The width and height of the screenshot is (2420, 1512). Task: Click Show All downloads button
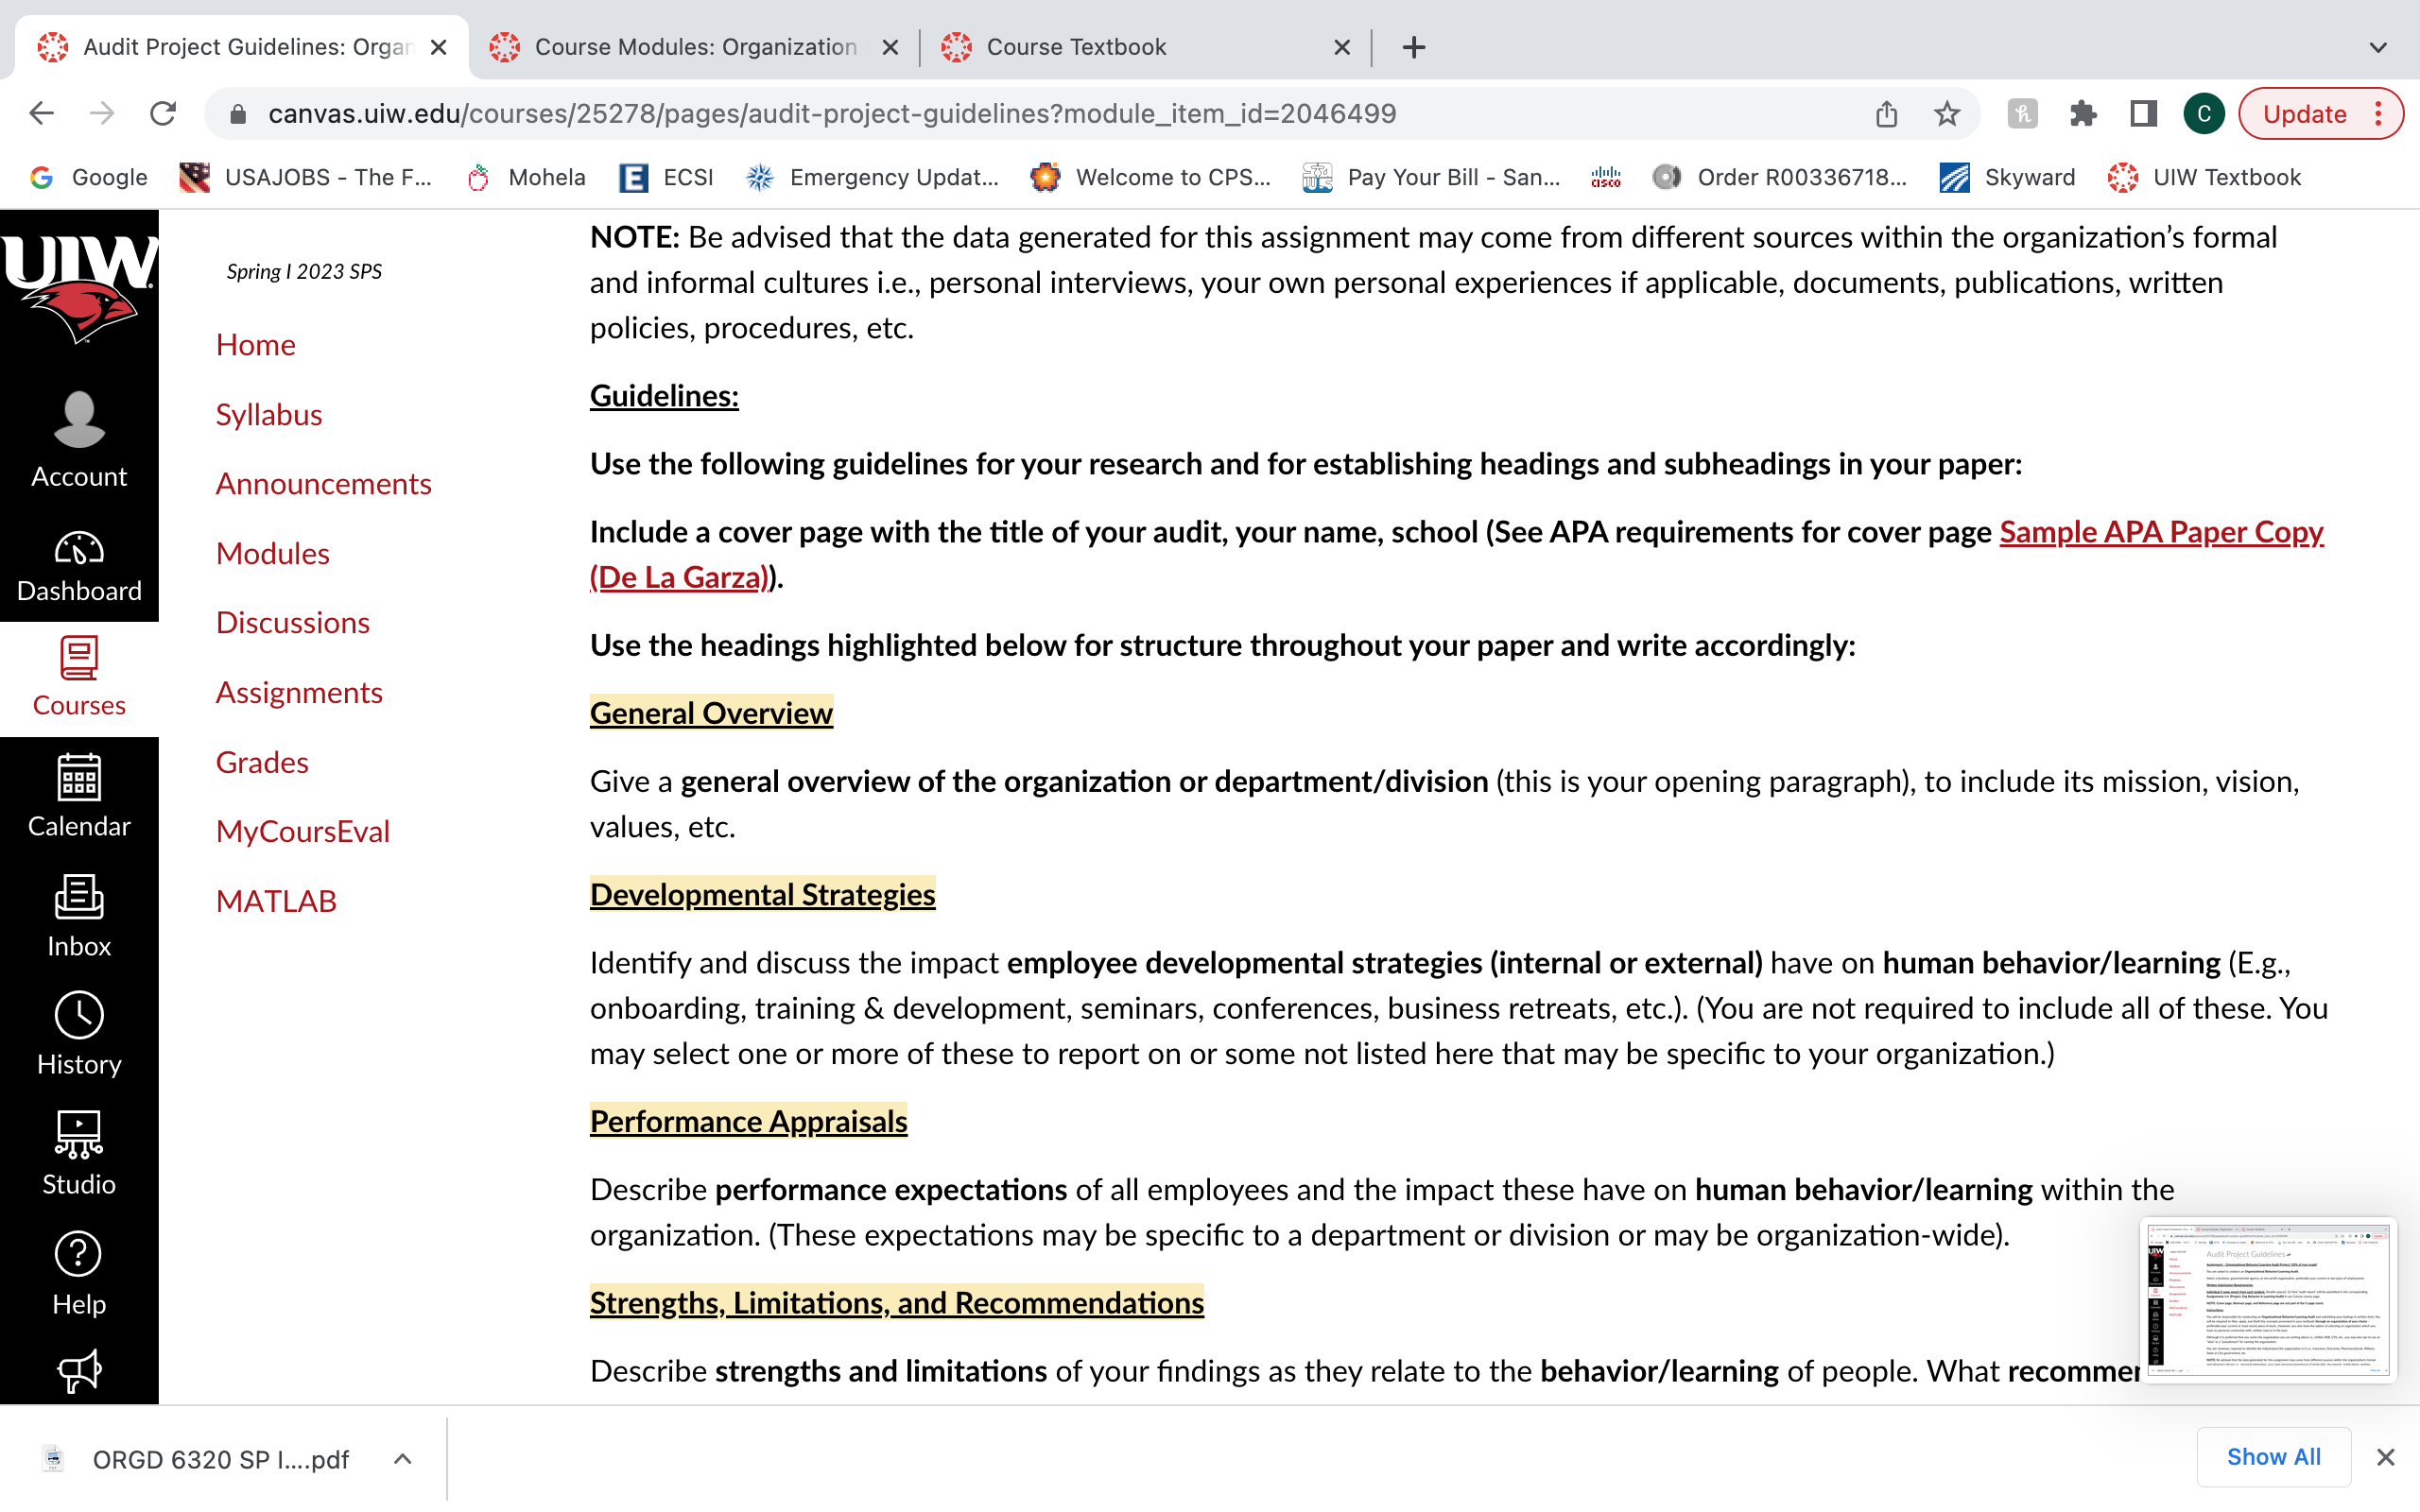[x=2273, y=1457]
